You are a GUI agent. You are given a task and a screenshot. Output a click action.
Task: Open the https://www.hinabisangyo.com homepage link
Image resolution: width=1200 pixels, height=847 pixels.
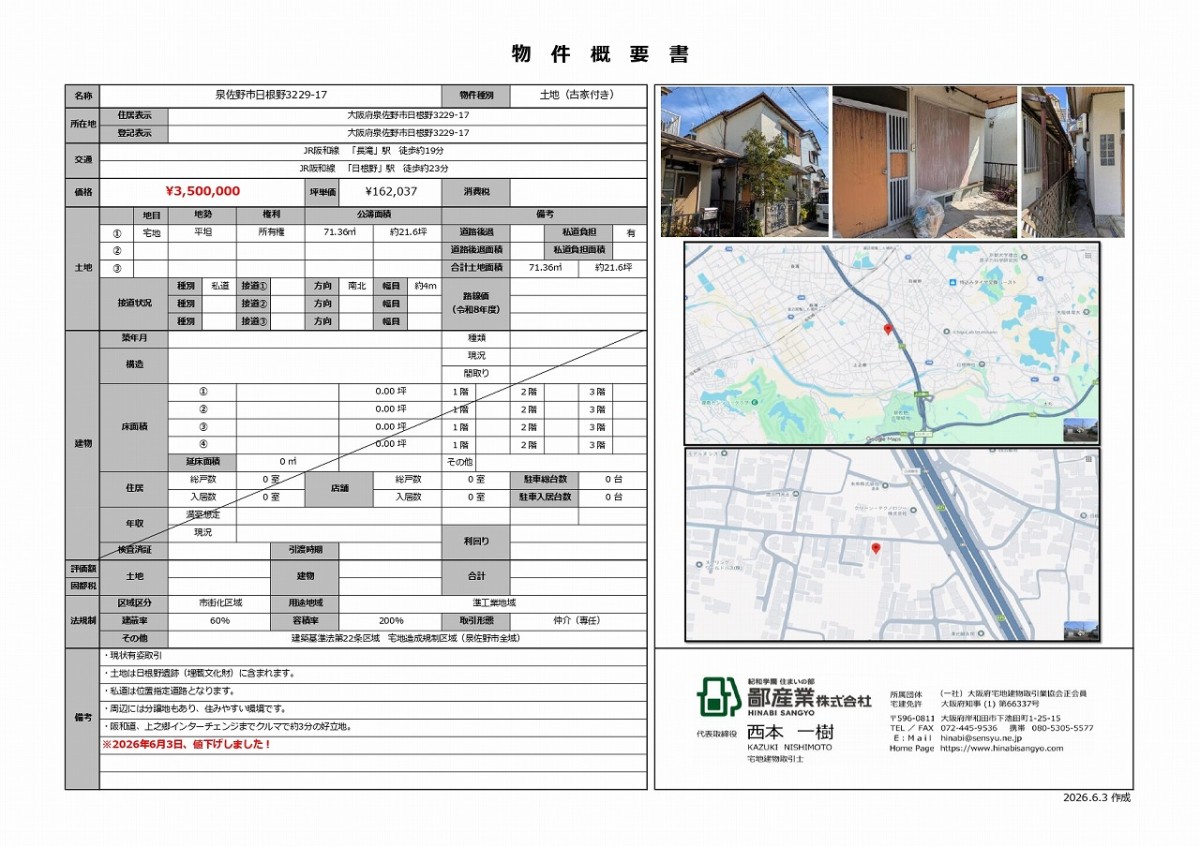1001,748
